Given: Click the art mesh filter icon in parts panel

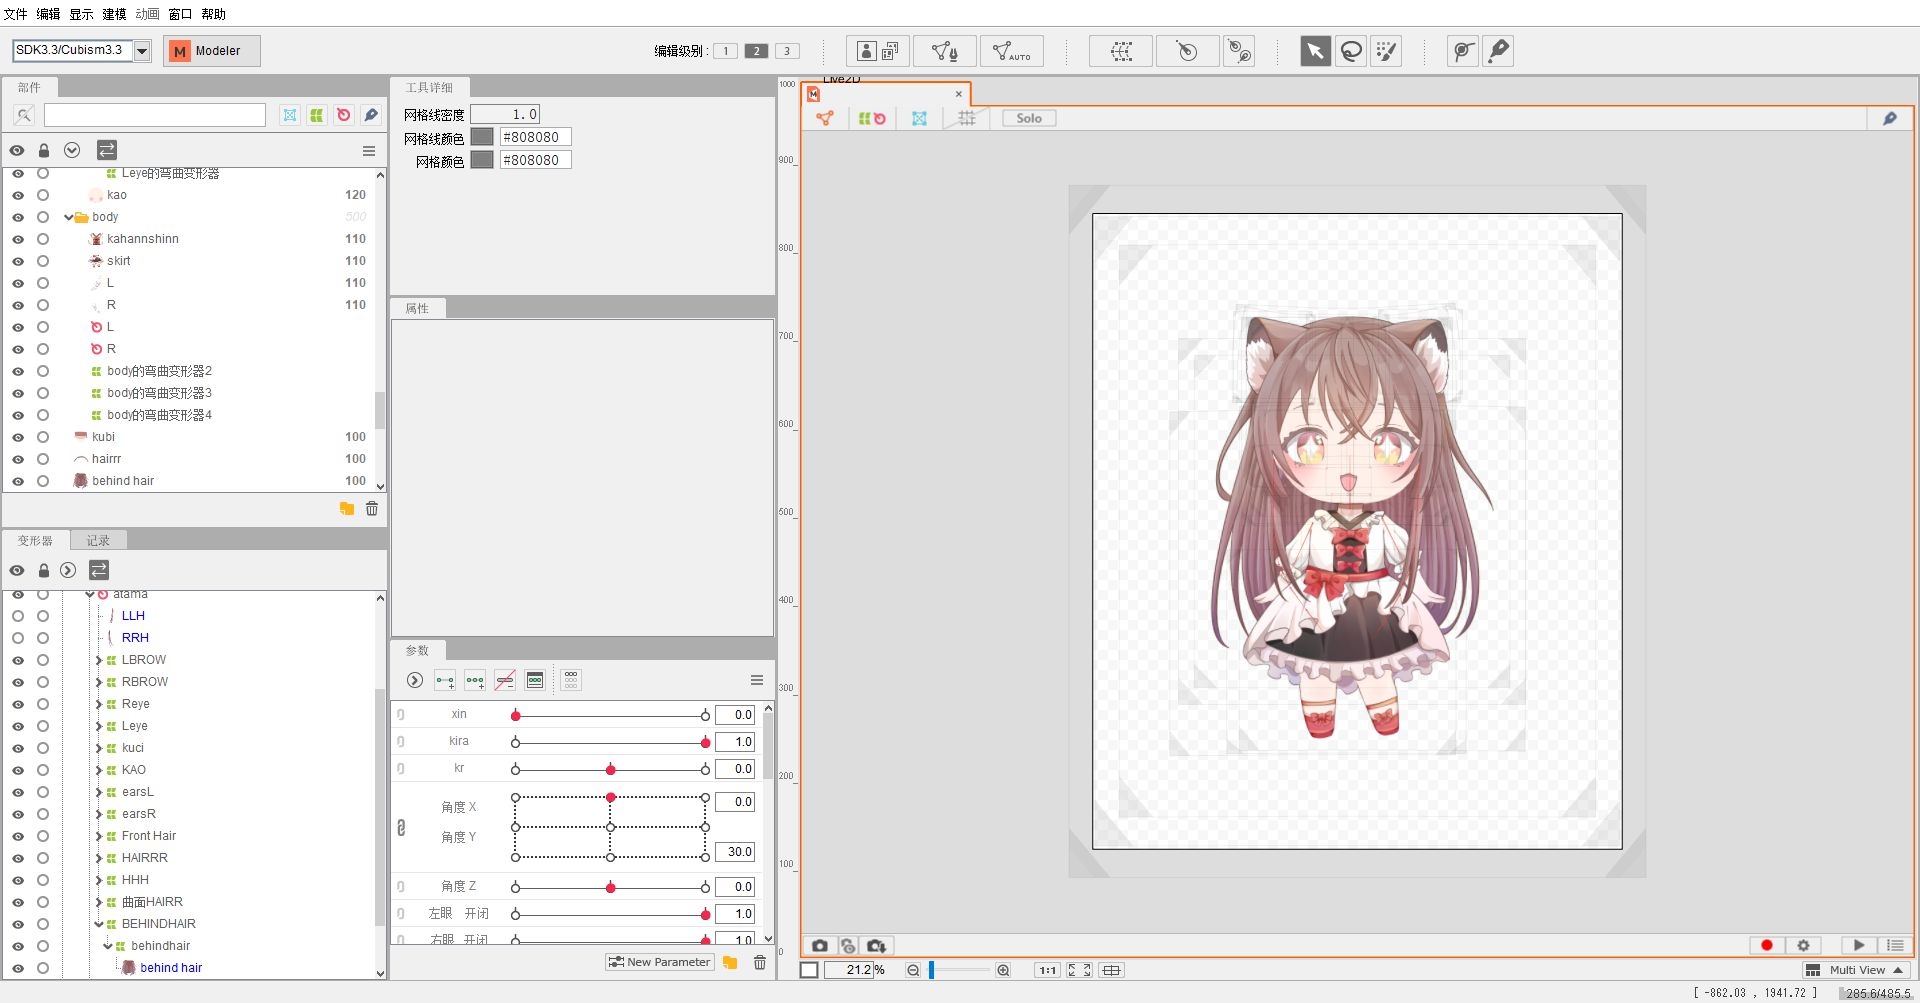Looking at the screenshot, I should (290, 115).
